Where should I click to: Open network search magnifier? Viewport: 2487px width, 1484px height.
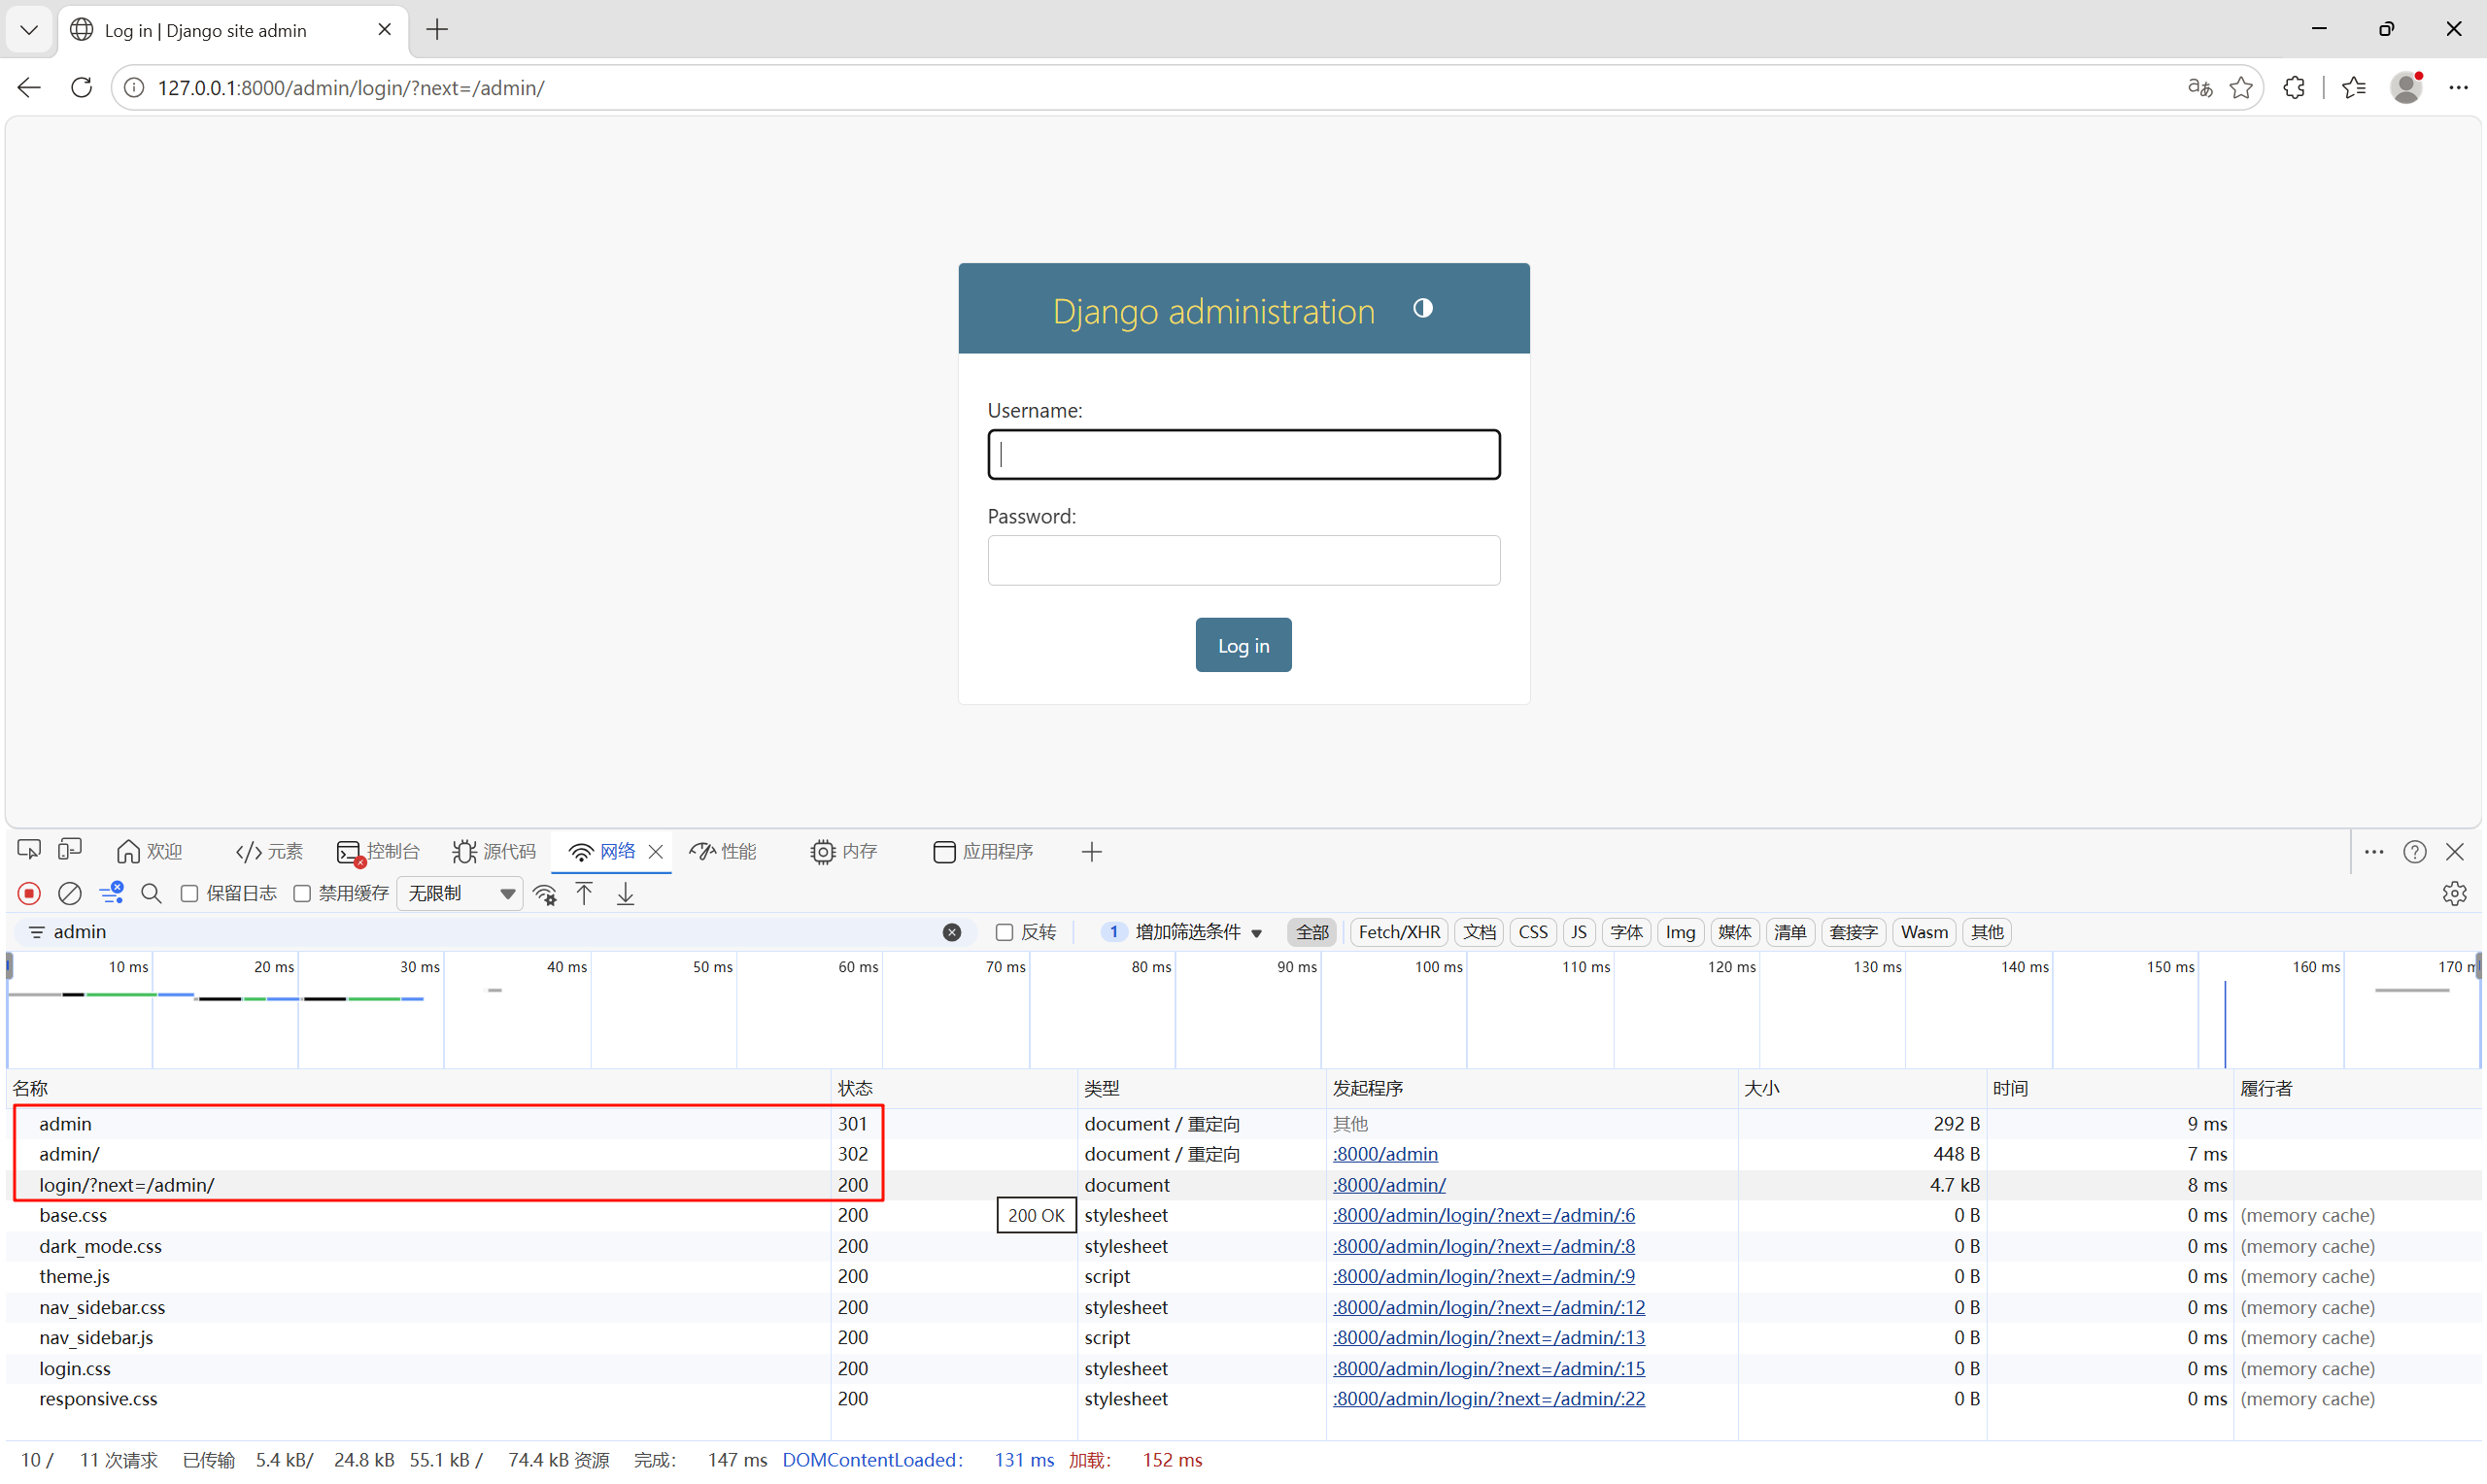pyautogui.click(x=151, y=893)
